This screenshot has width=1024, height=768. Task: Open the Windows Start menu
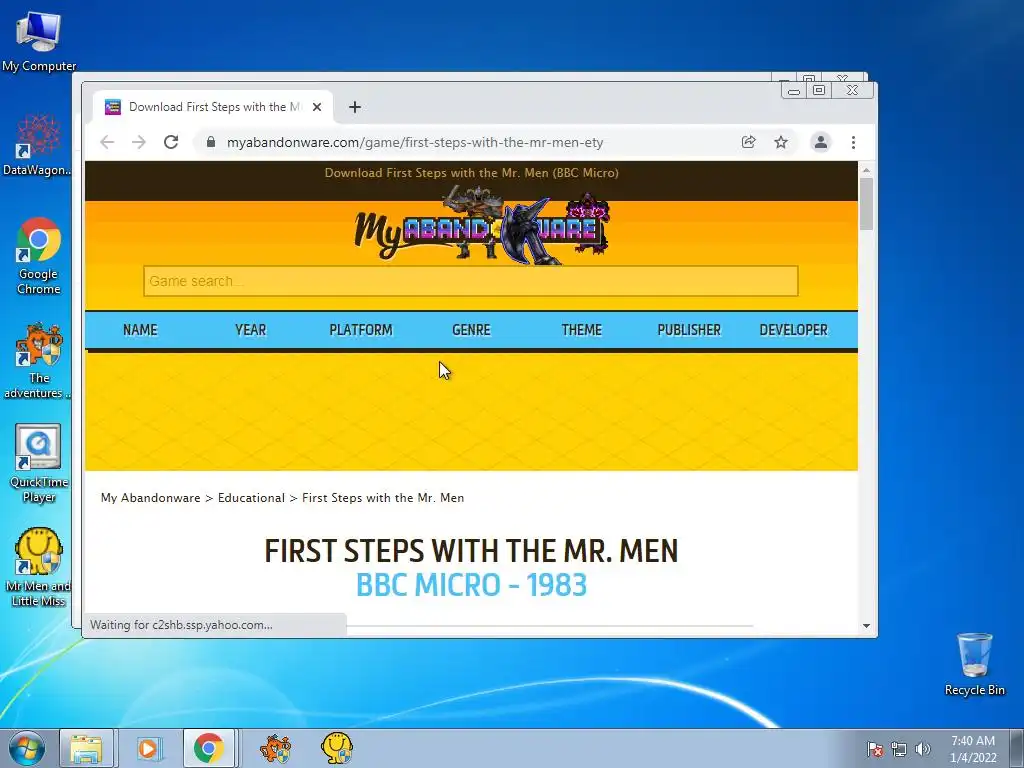(27, 748)
